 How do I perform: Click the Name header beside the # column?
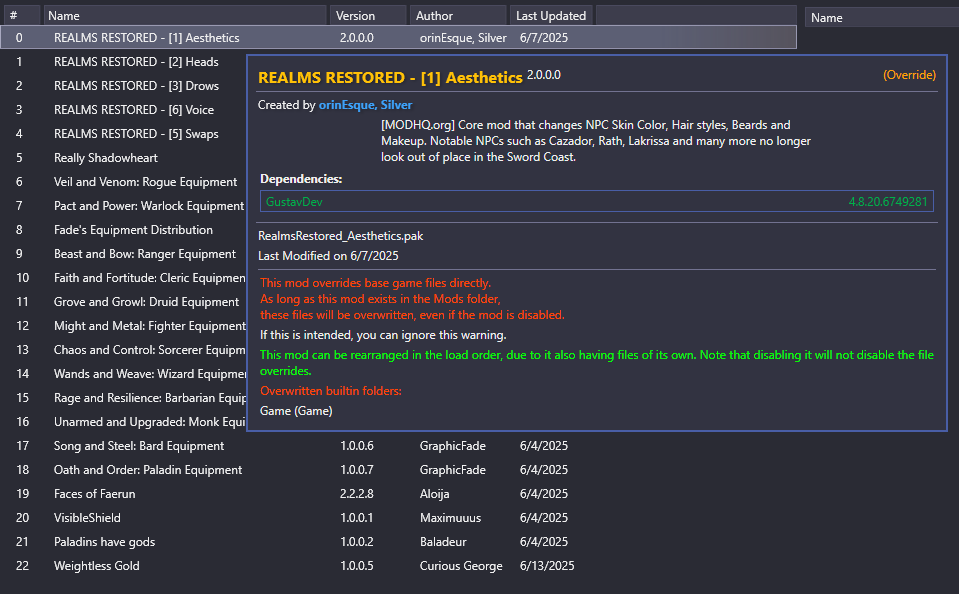click(x=185, y=15)
